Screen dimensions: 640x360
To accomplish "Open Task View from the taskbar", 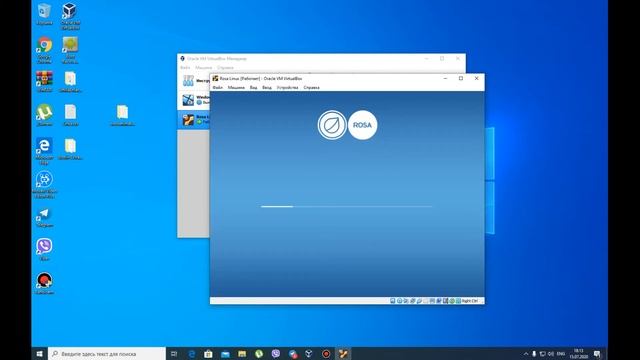I will [174, 353].
